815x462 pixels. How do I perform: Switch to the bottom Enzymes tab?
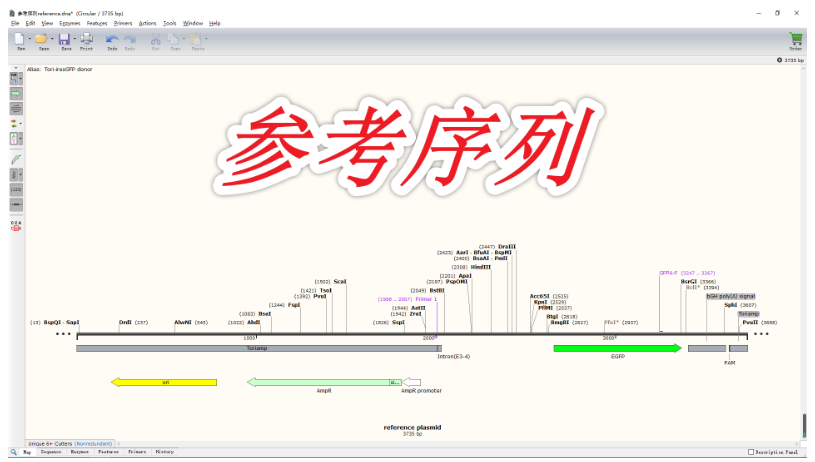pyautogui.click(x=80, y=452)
